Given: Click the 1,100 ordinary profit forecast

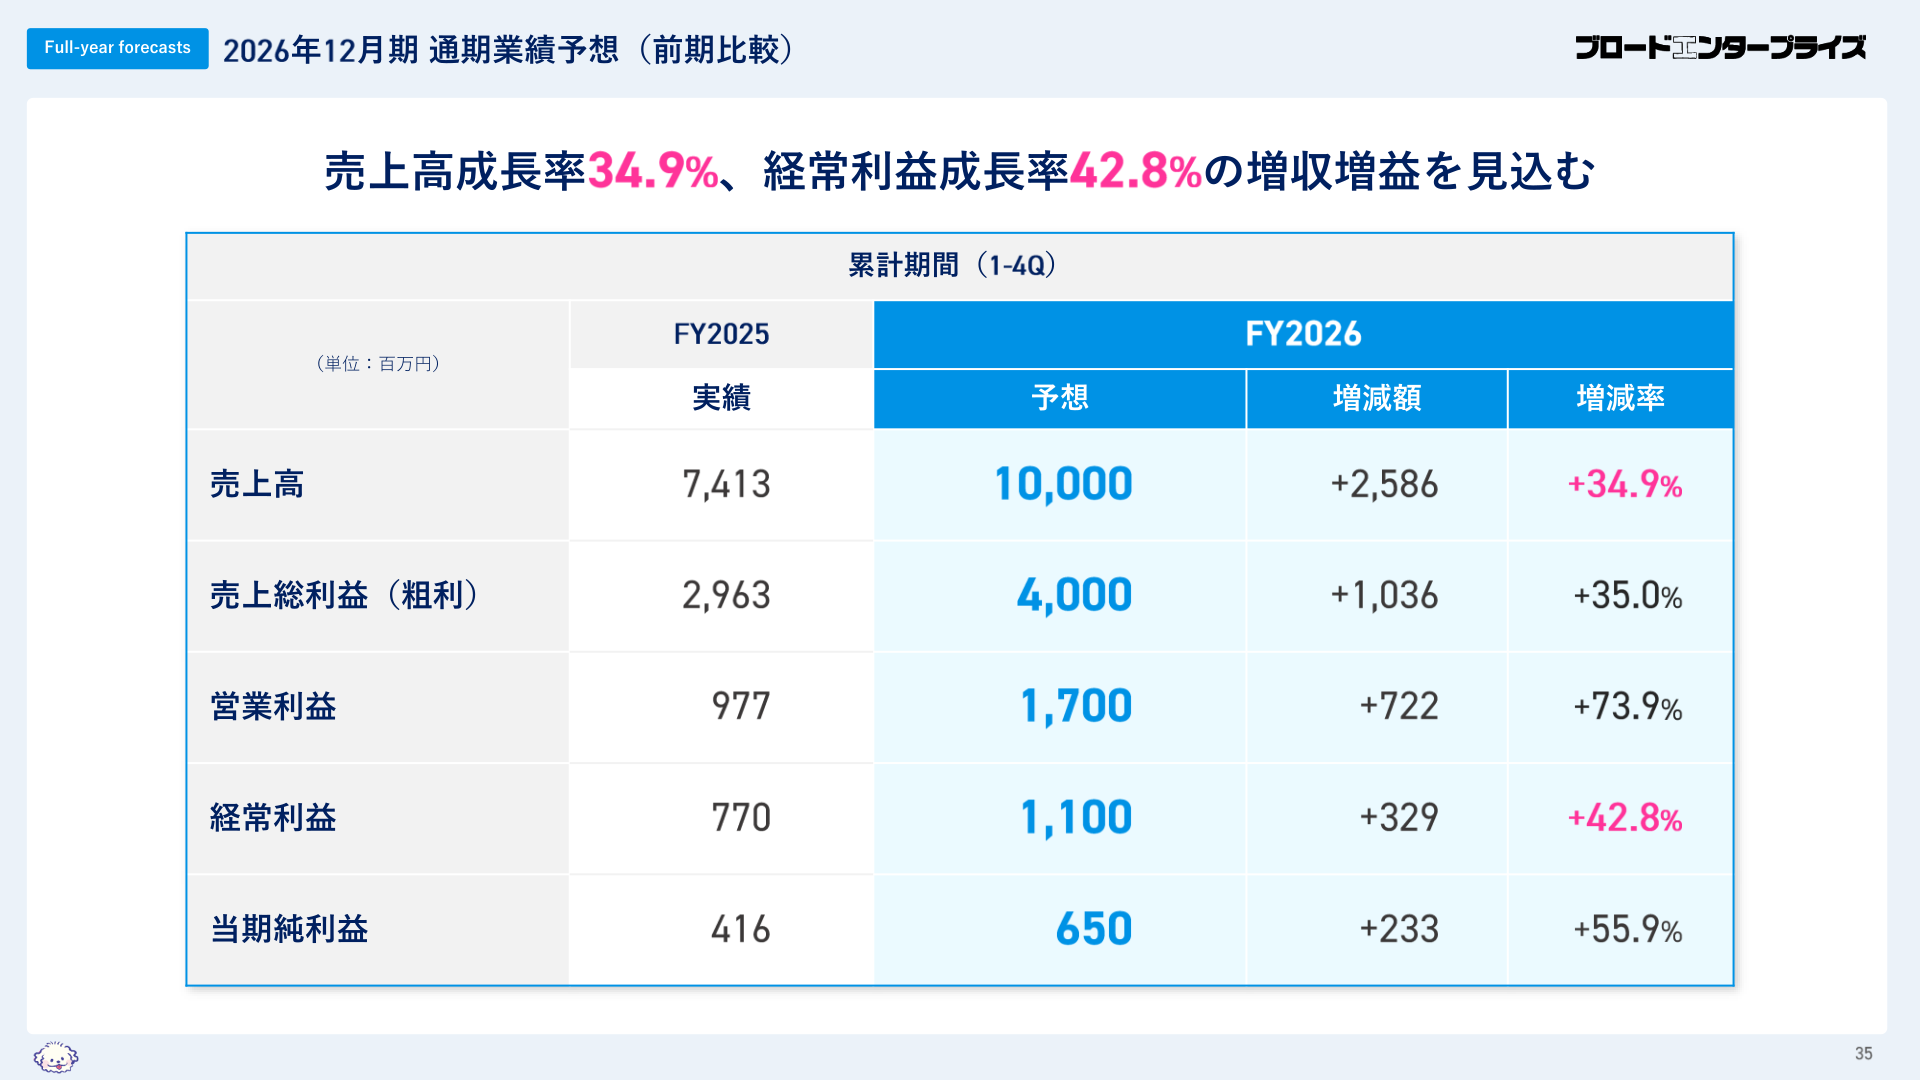Looking at the screenshot, I should click(1076, 818).
